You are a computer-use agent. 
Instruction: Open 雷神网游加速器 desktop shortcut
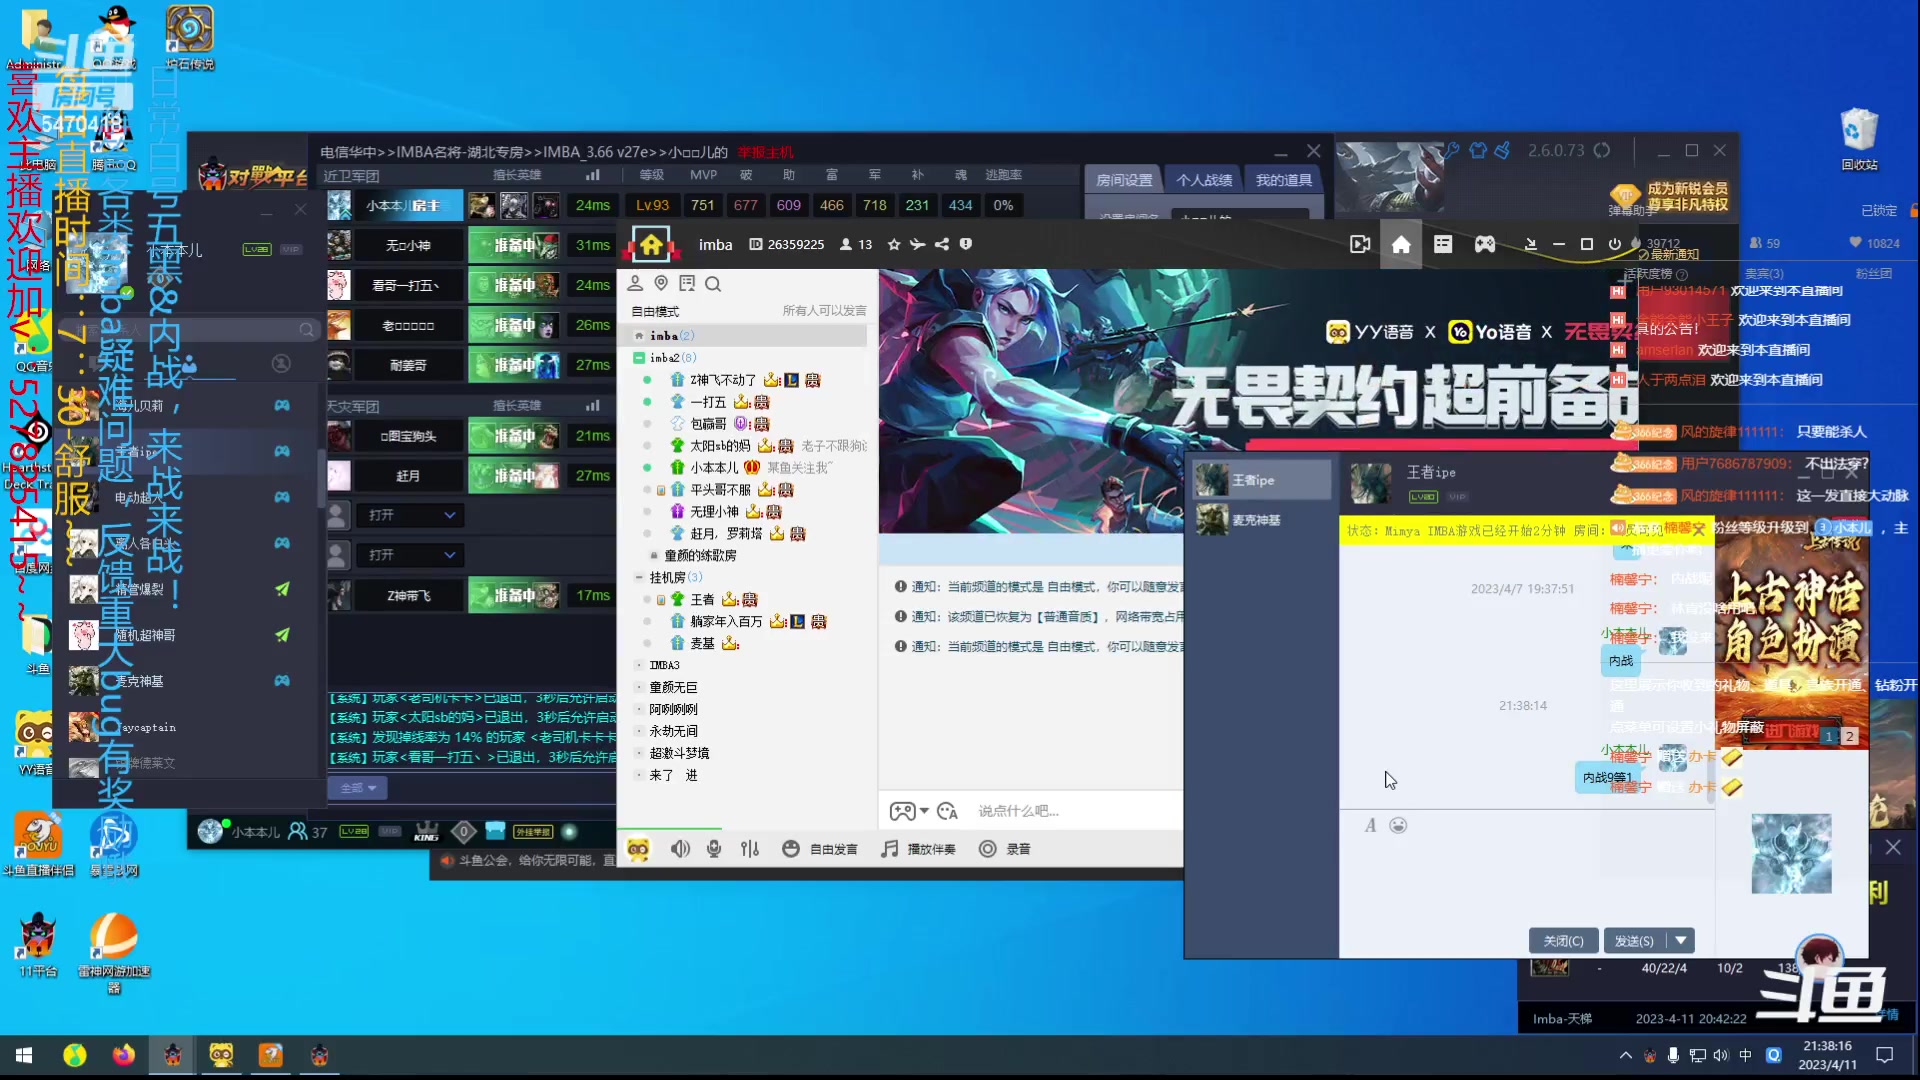(x=114, y=951)
